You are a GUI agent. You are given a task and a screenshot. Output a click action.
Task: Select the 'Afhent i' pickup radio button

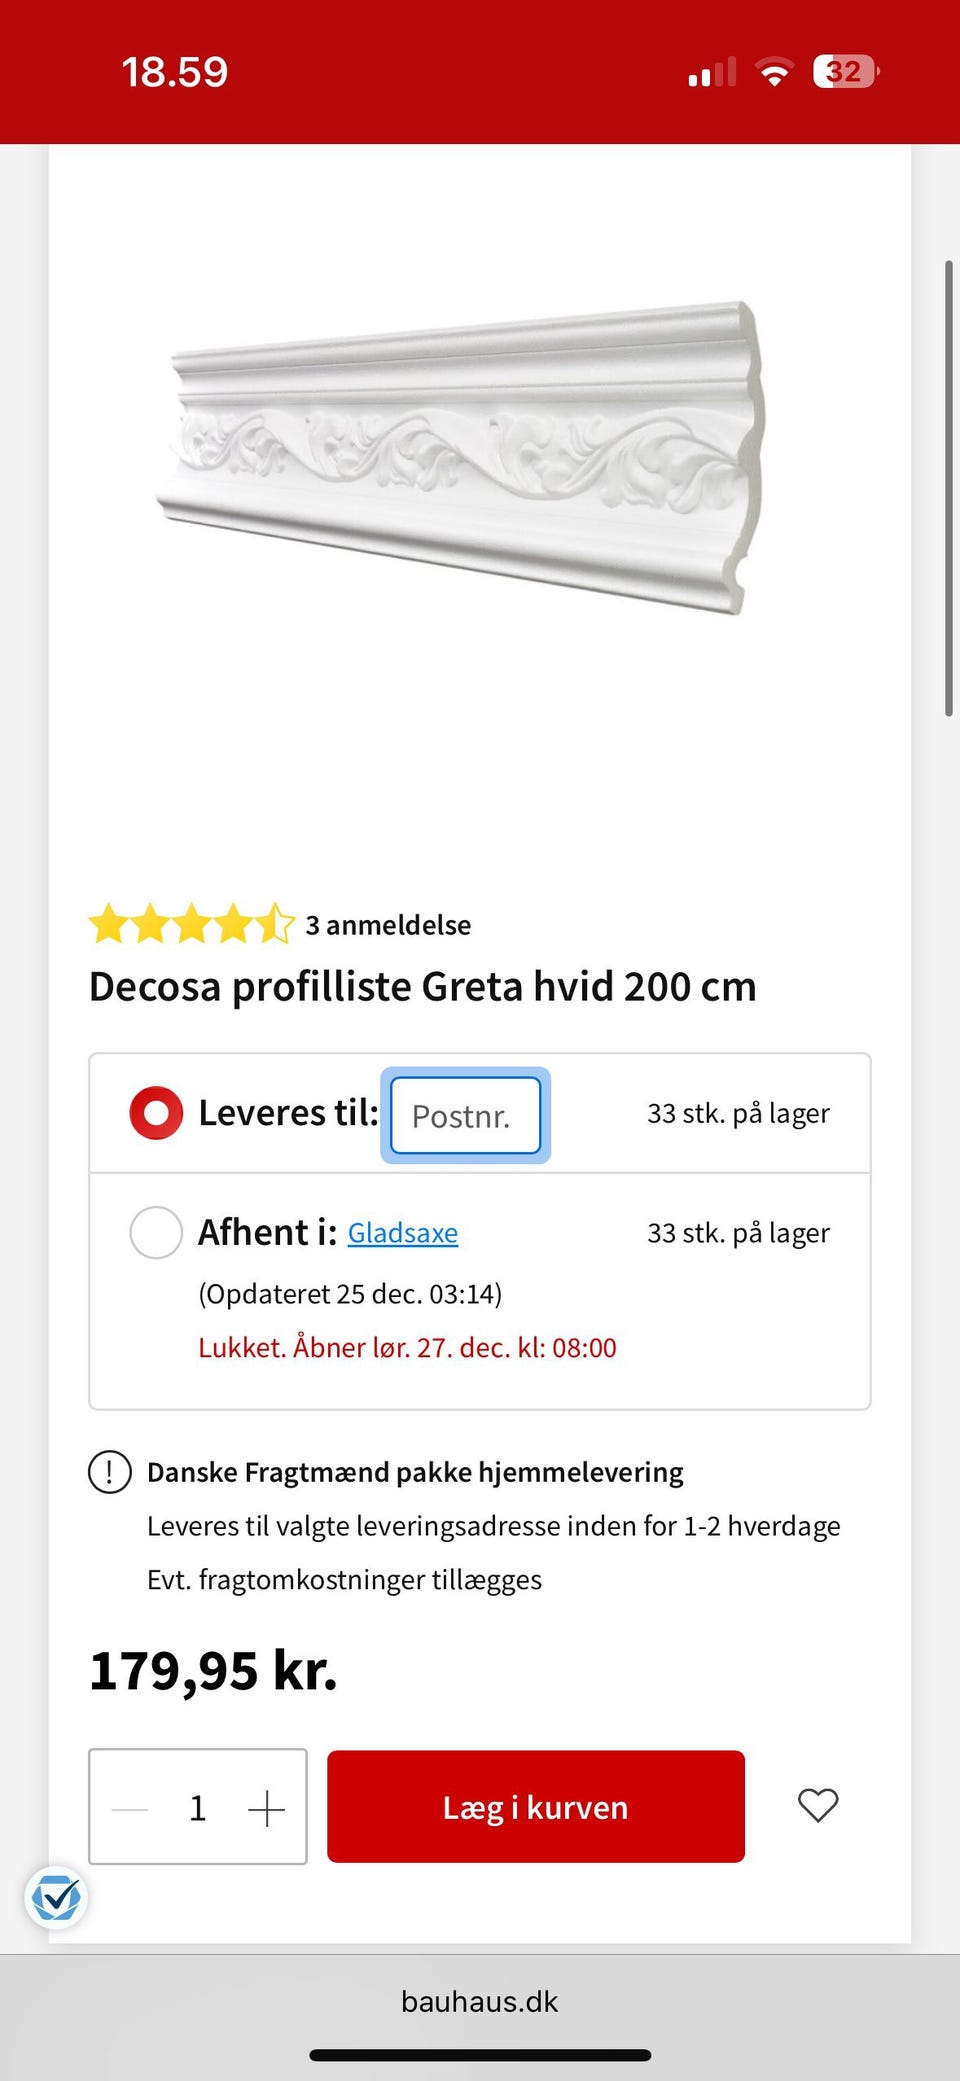pos(156,1232)
